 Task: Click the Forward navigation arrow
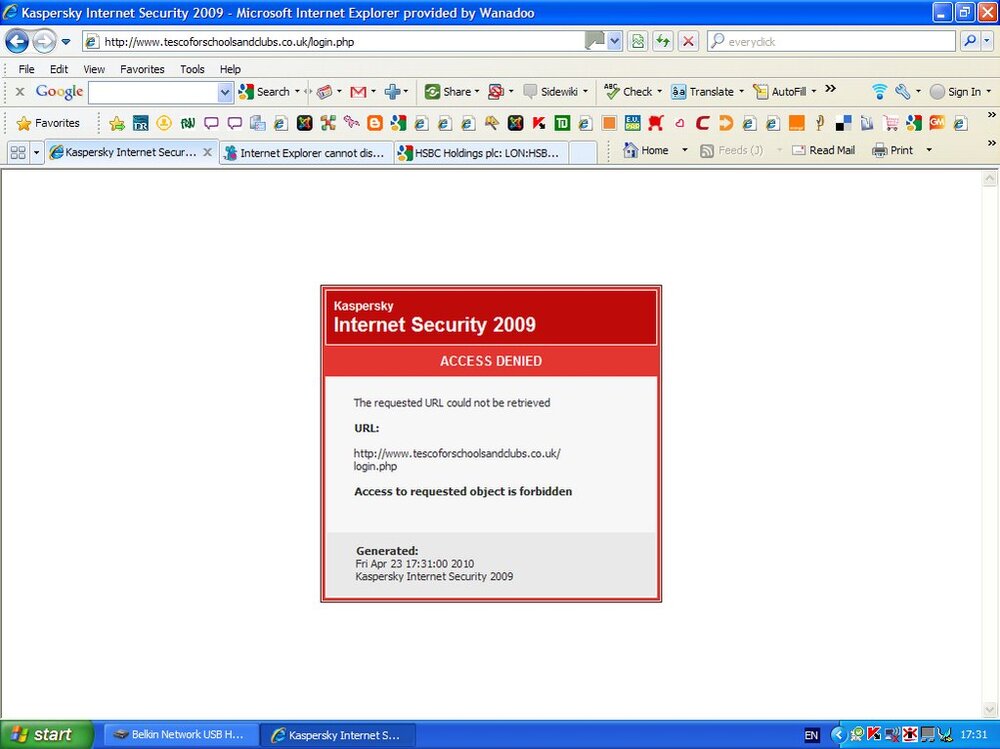44,42
